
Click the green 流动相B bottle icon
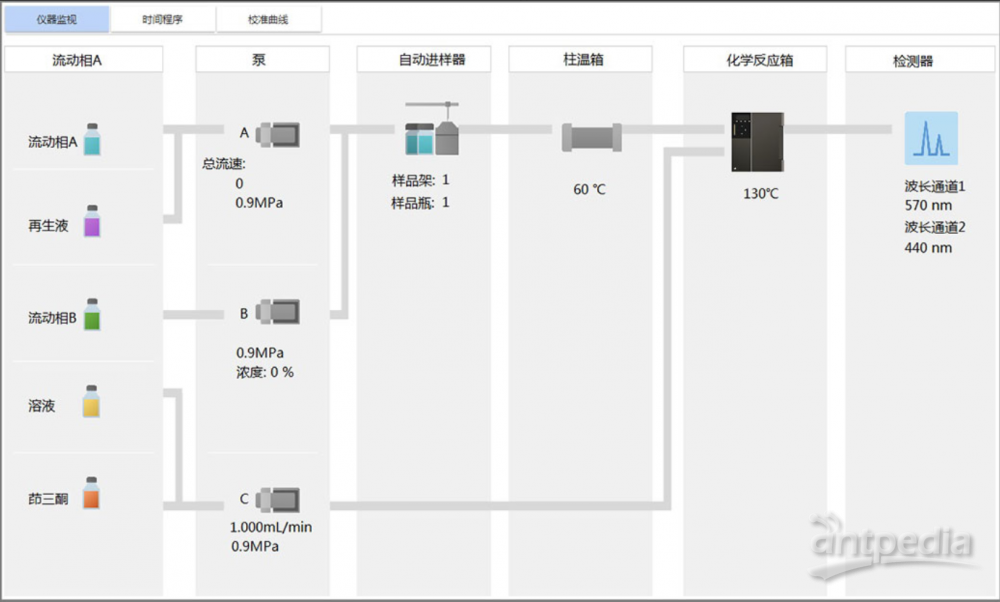[x=92, y=315]
